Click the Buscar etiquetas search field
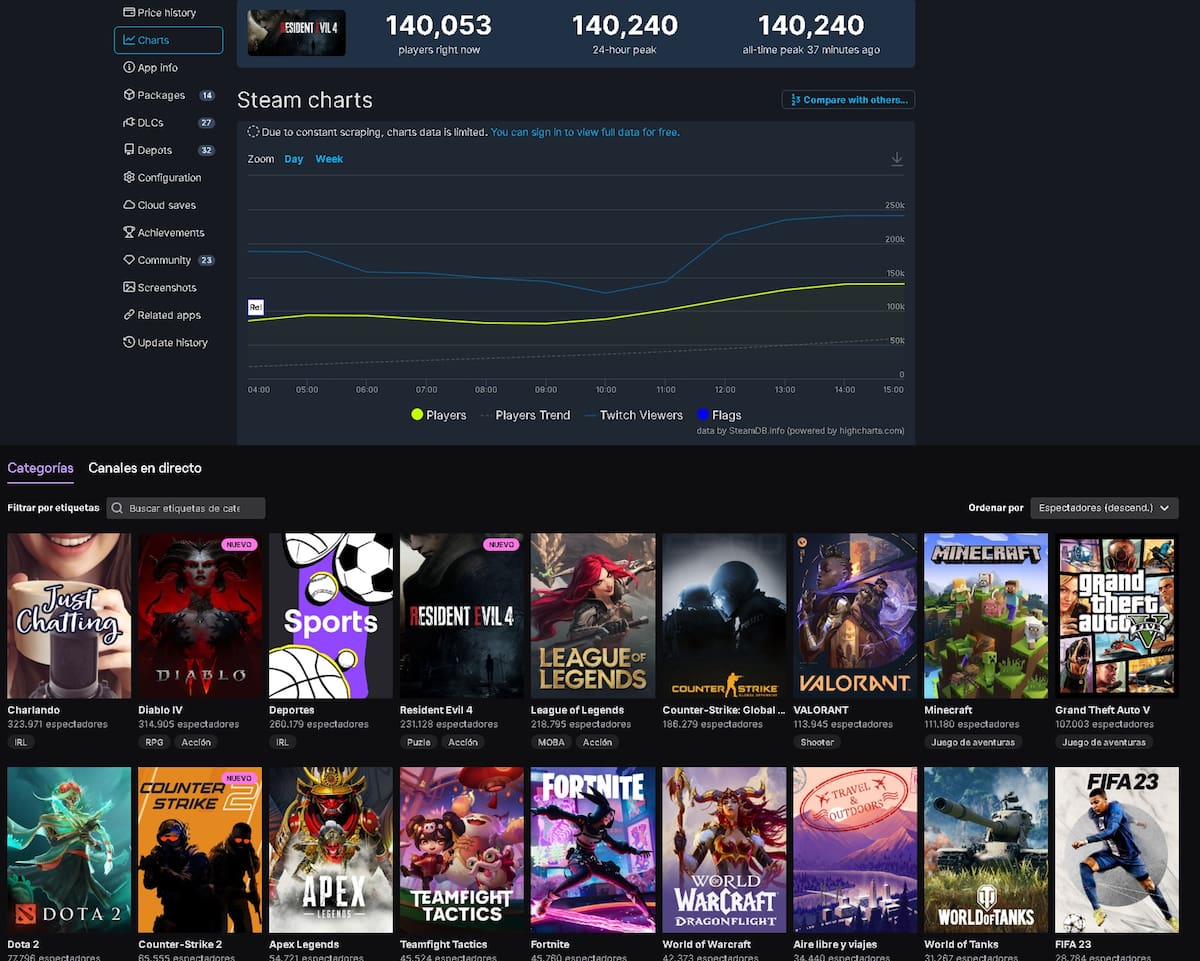This screenshot has width=1200, height=961. tap(186, 508)
